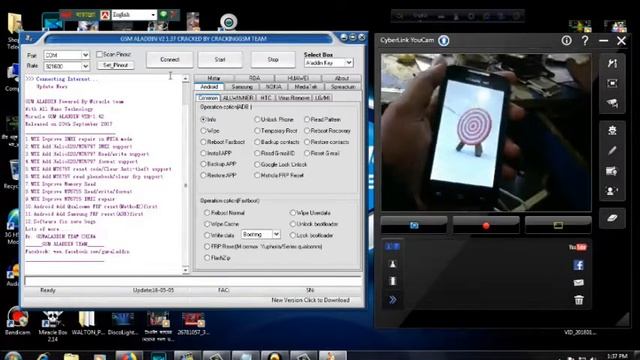This screenshot has height=360, width=640.
Task: Expand YouCam library double-arrow icon
Action: click(392, 300)
